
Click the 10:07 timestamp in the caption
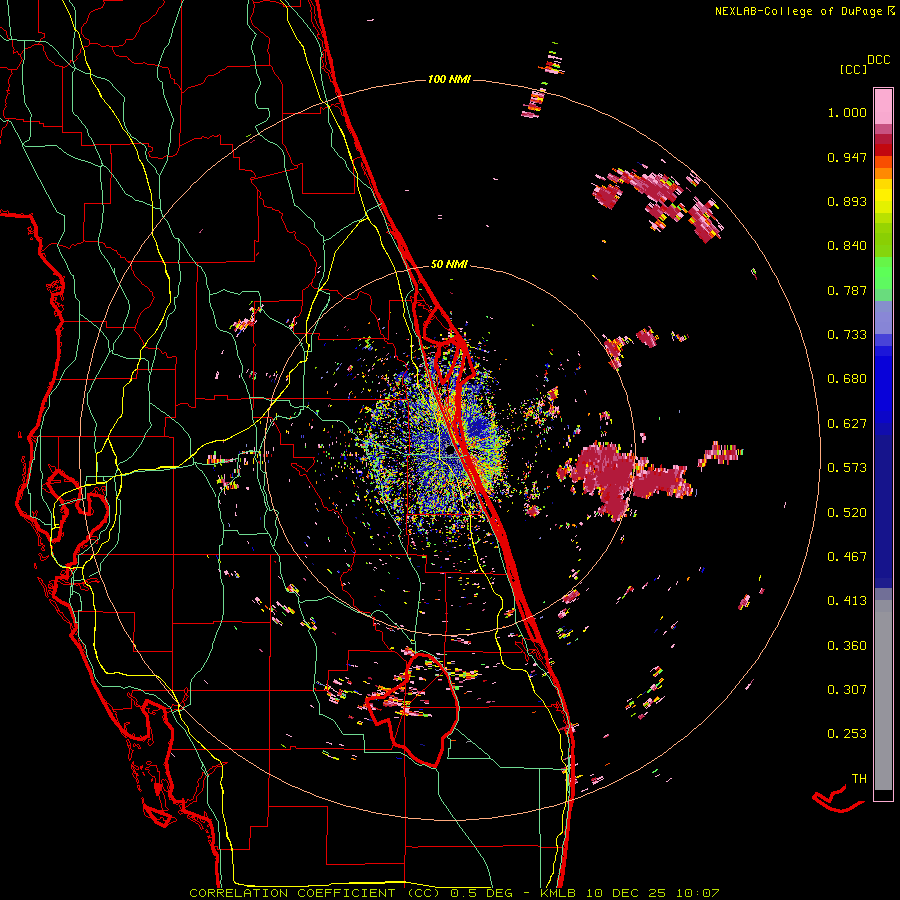697,893
